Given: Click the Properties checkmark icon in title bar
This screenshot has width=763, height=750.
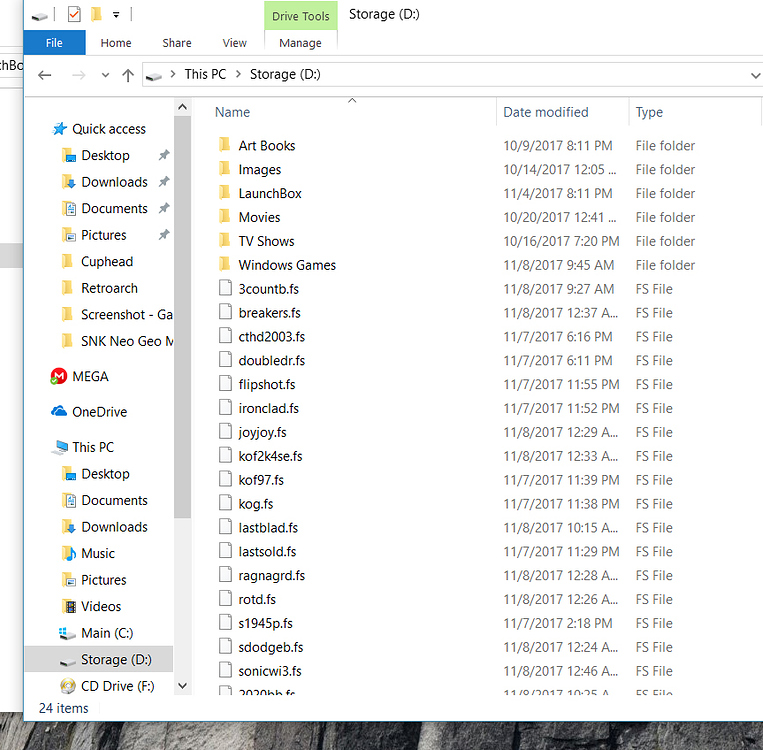Looking at the screenshot, I should pos(73,15).
